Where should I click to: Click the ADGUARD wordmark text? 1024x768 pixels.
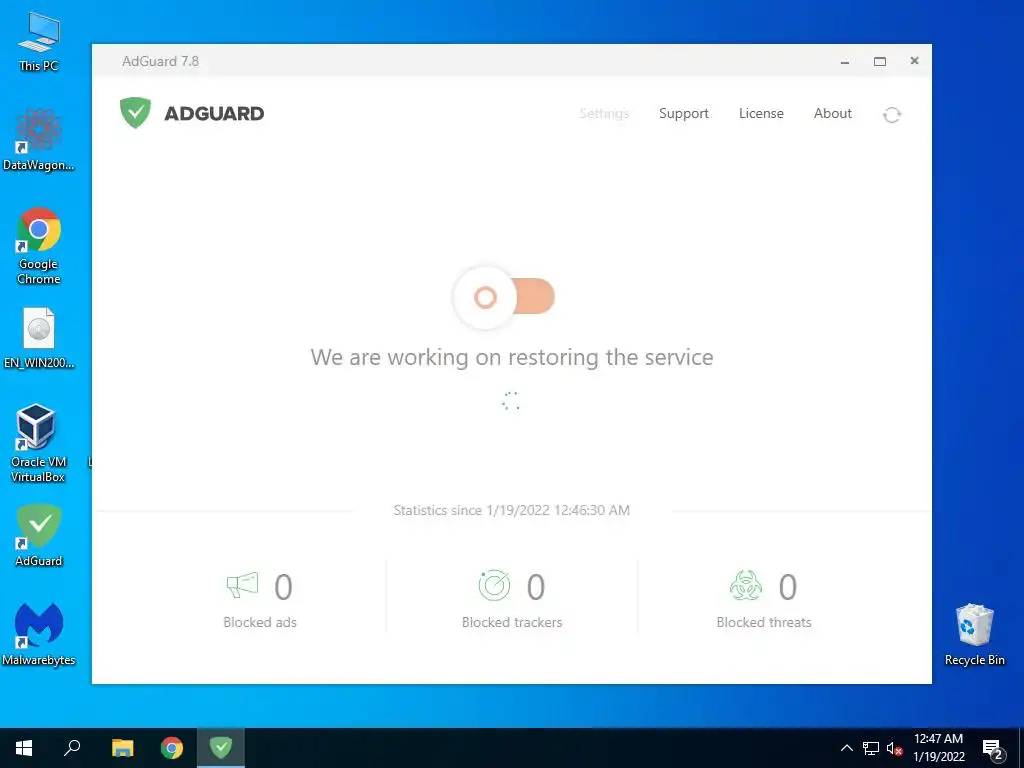(x=214, y=114)
